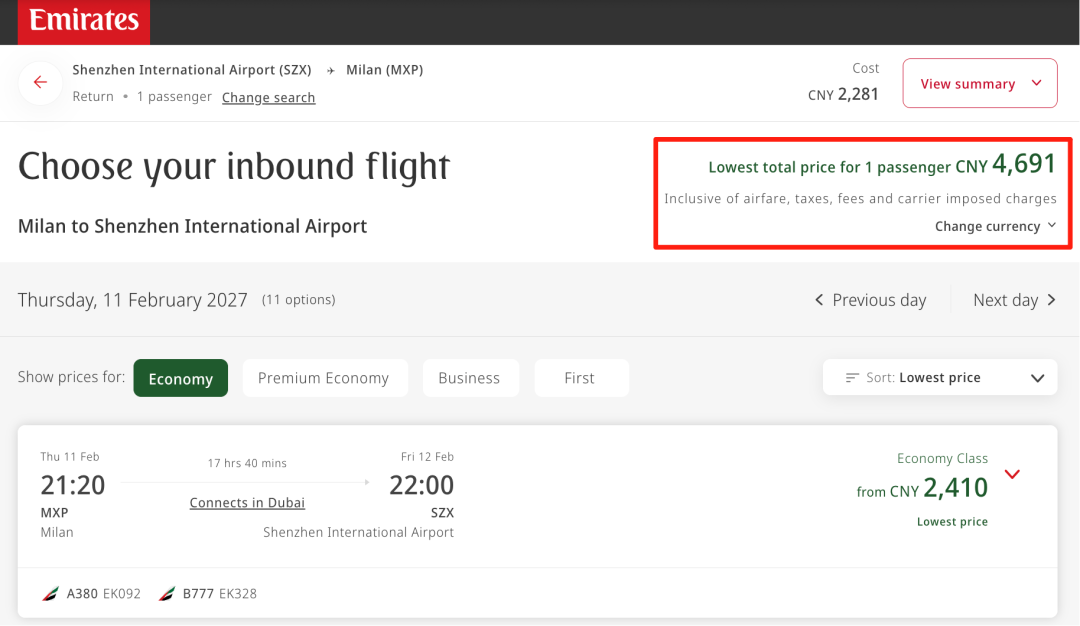
Task: Click the B777 aircraft tail icon
Action: click(166, 594)
